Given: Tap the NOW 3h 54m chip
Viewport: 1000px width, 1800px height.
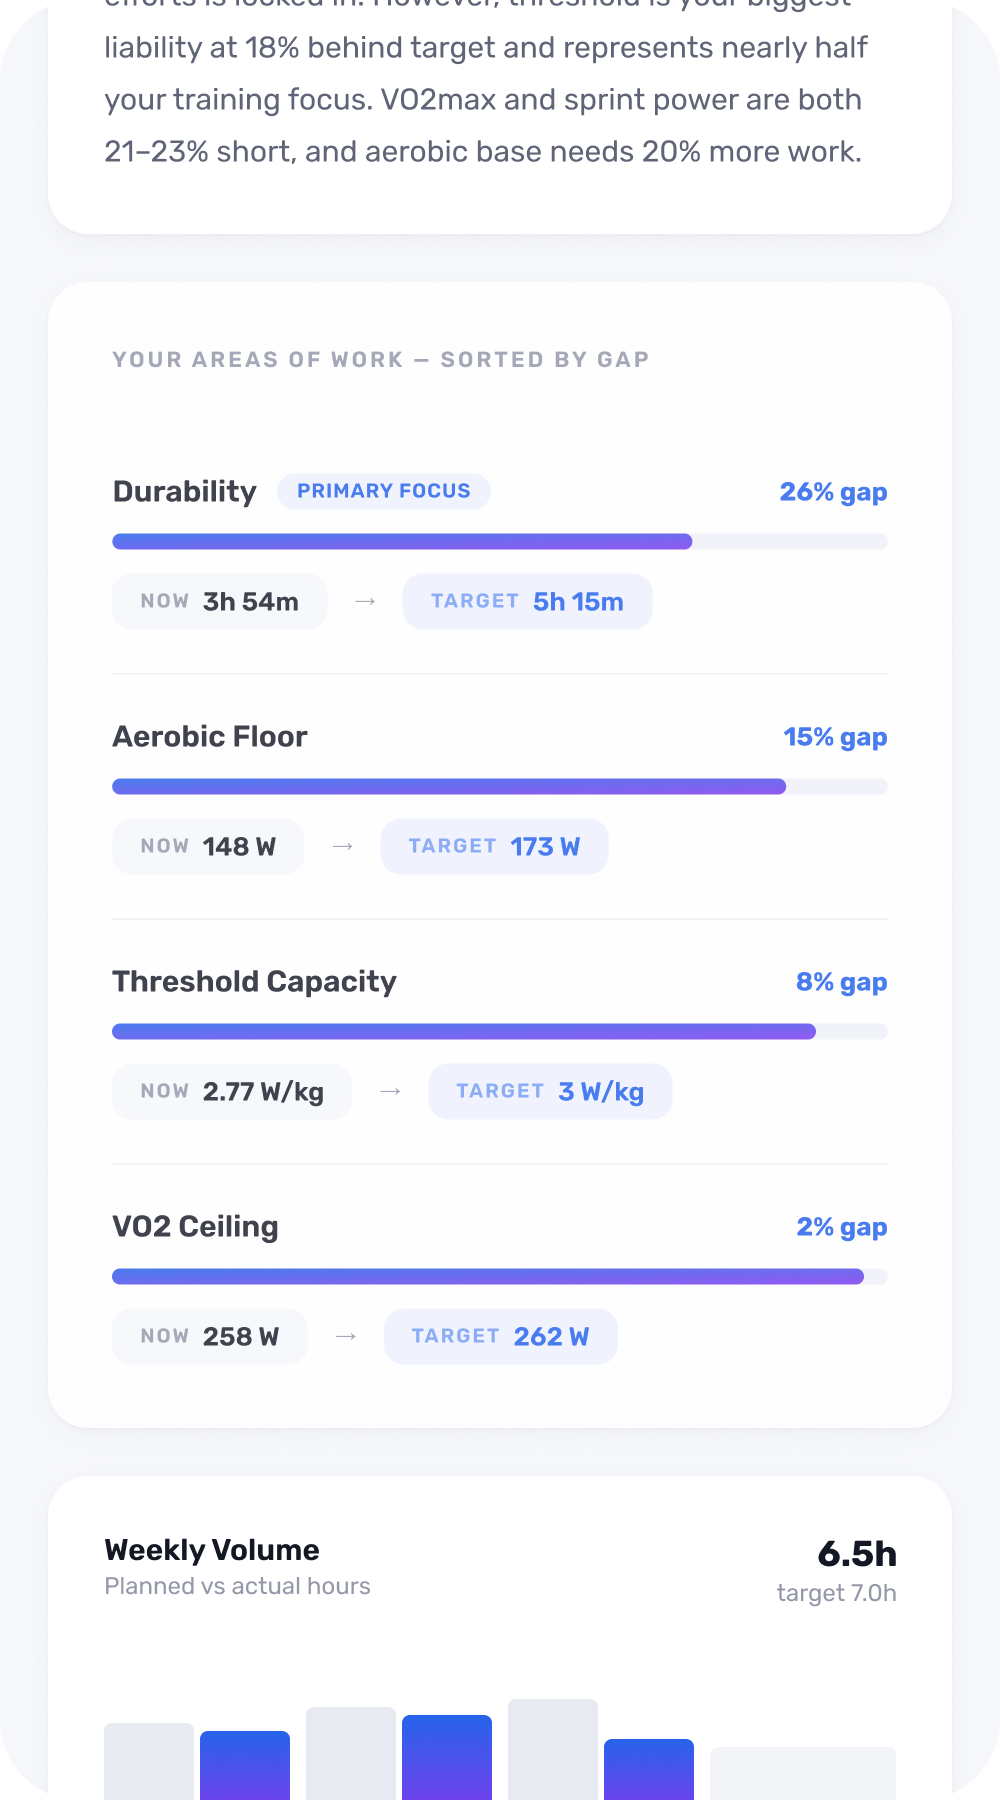Looking at the screenshot, I should [x=220, y=601].
